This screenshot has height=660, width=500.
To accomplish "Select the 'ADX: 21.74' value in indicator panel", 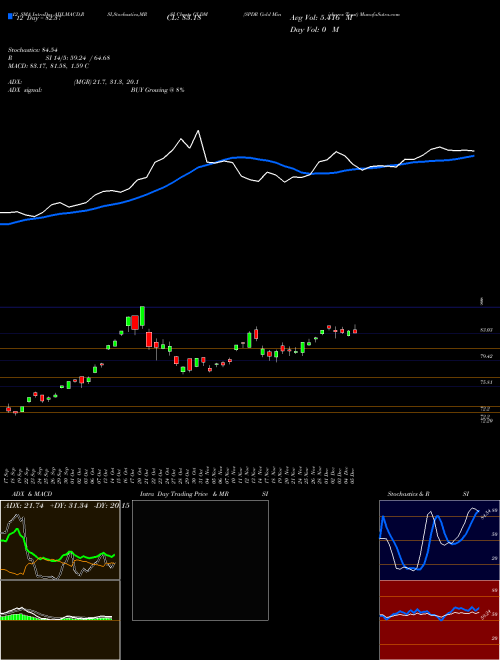I will 24,506.
